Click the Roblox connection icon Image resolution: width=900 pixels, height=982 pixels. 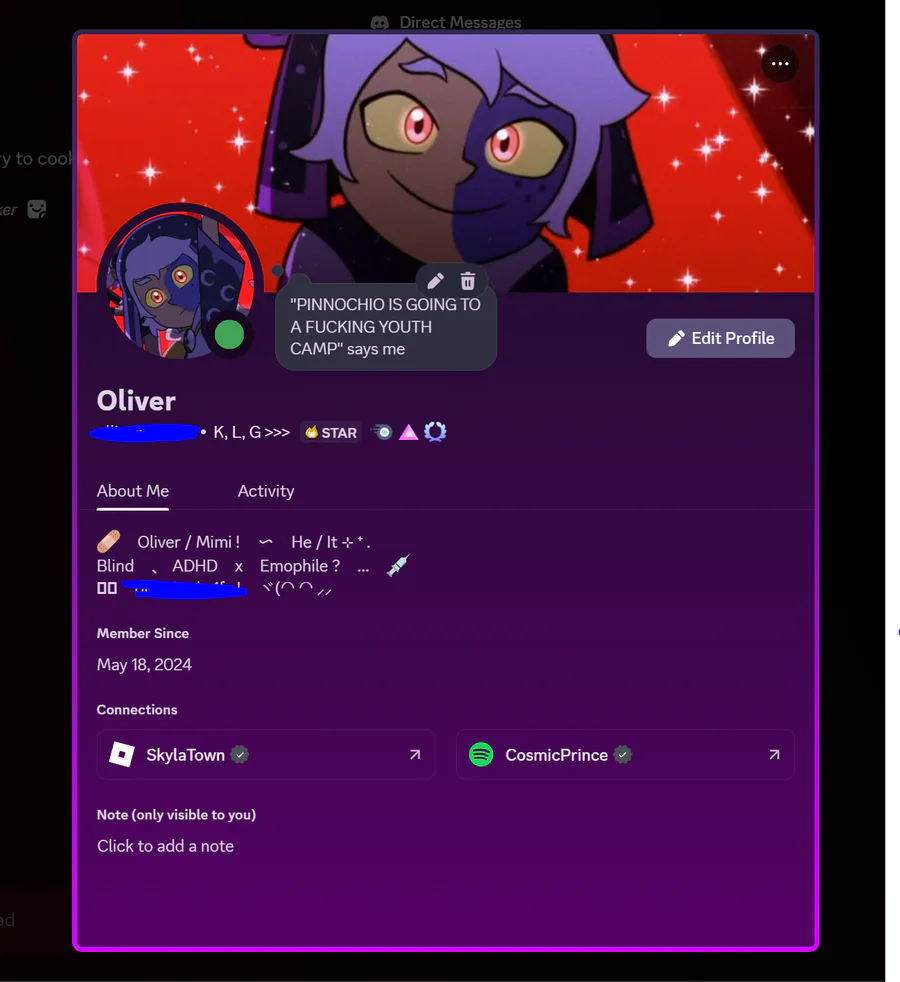tap(122, 755)
